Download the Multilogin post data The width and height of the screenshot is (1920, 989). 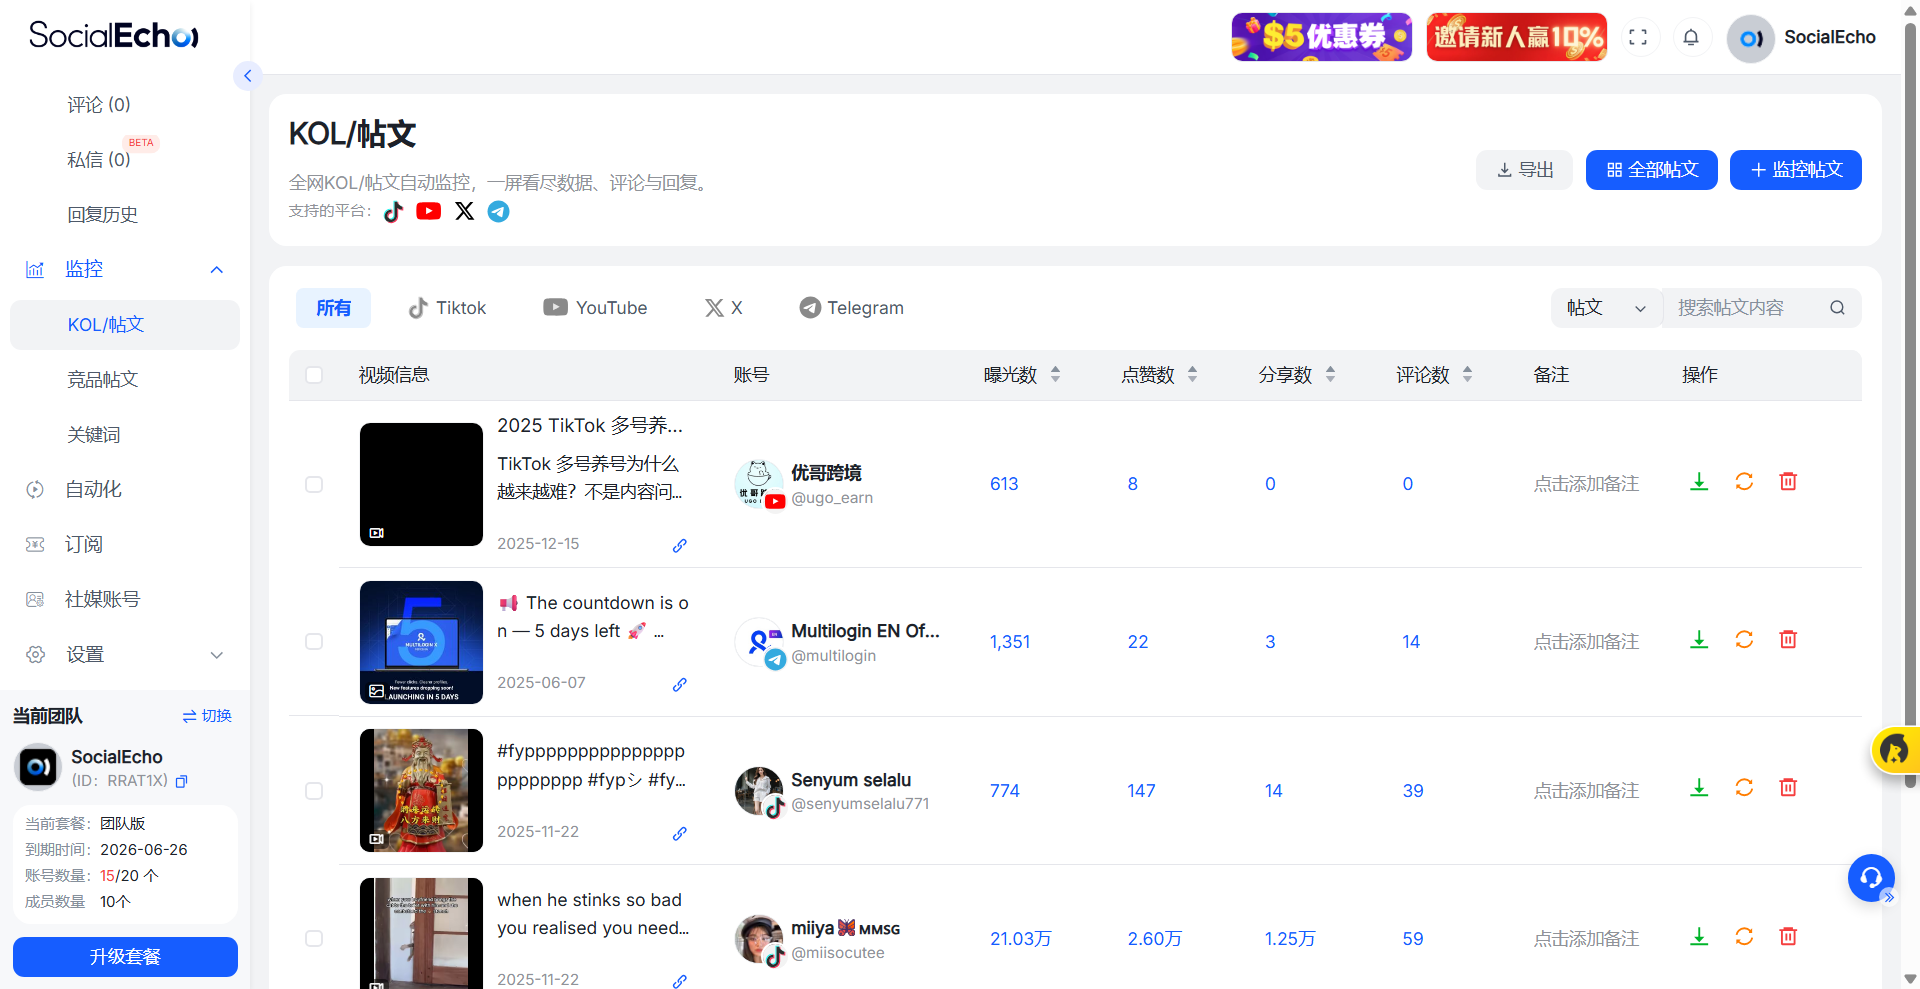tap(1699, 640)
